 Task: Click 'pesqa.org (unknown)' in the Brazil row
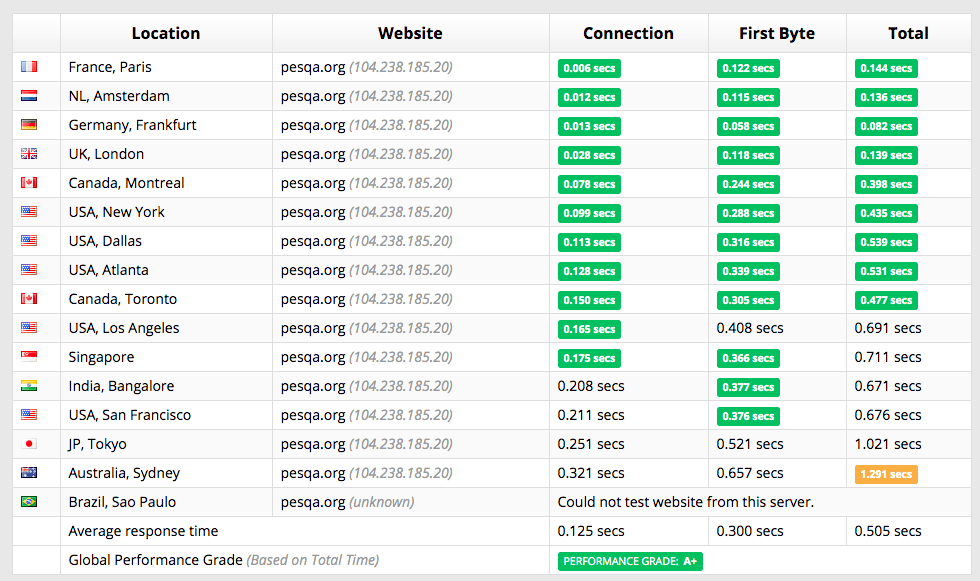tap(348, 502)
